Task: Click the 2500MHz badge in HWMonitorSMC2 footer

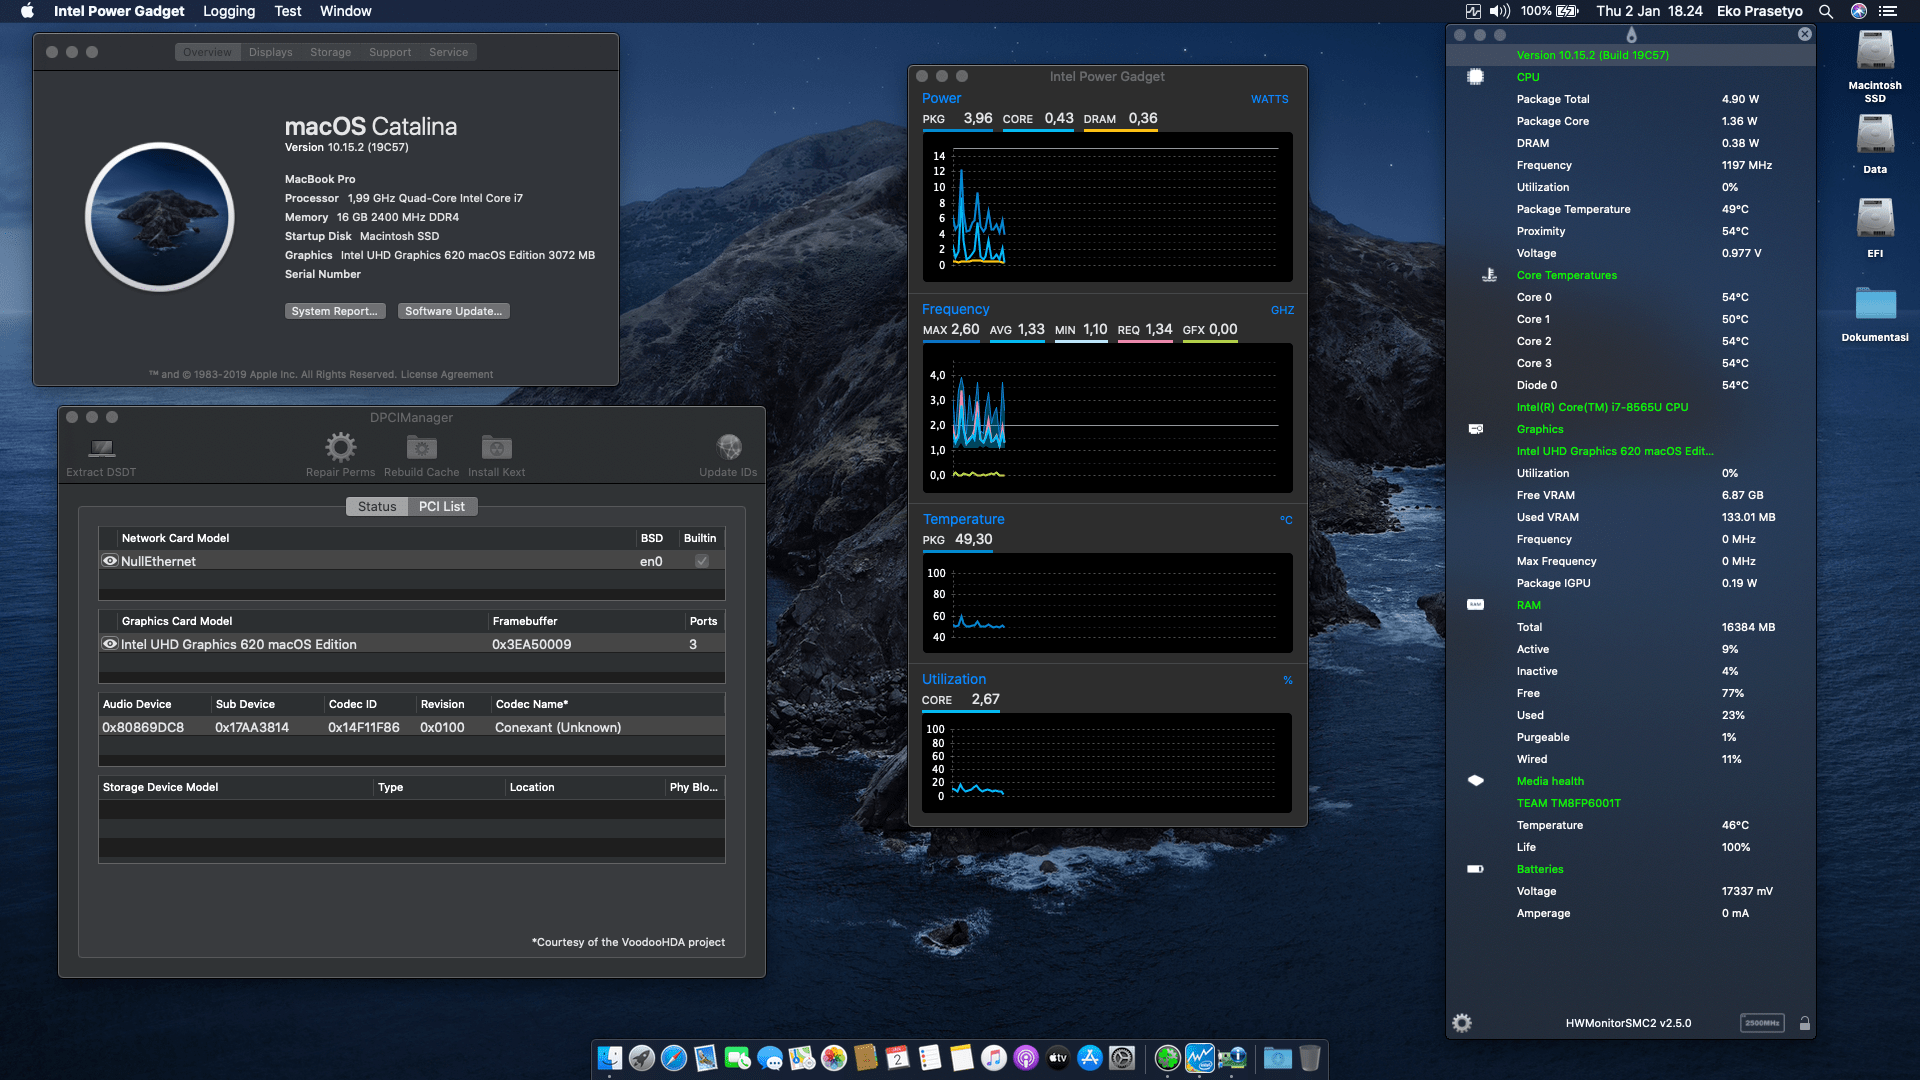Action: 1762,1023
